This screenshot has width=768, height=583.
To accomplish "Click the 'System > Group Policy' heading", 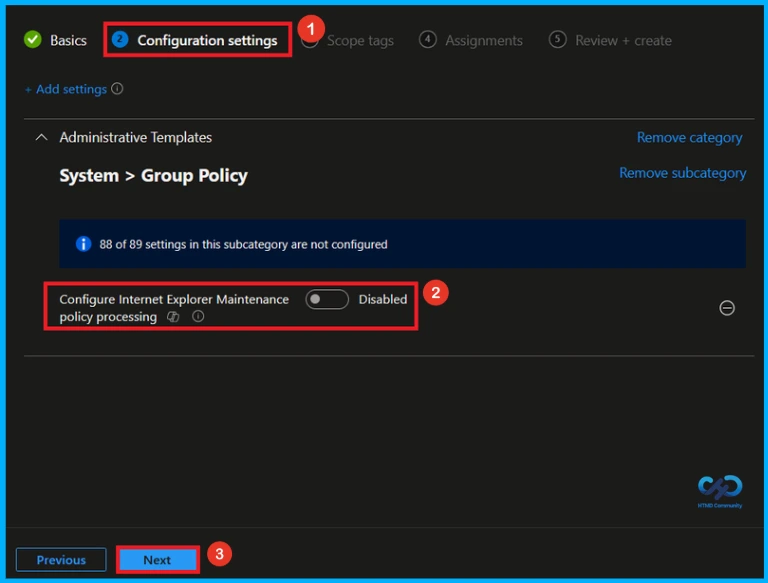I will (153, 175).
